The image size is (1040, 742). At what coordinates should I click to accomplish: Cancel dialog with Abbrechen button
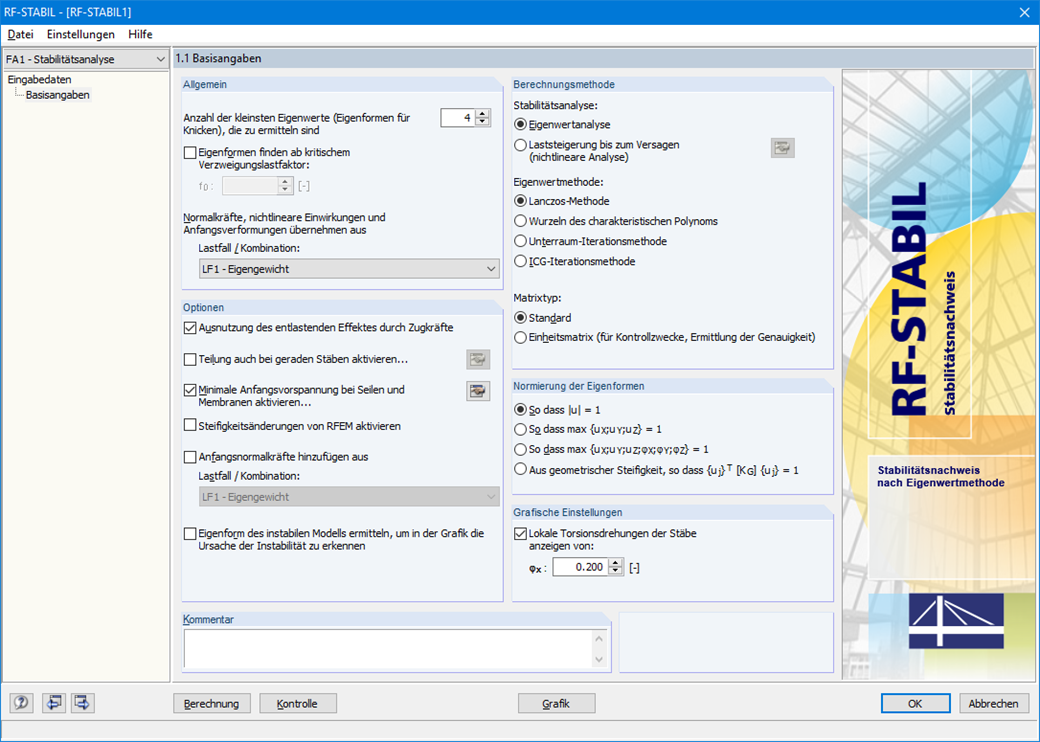(994, 704)
